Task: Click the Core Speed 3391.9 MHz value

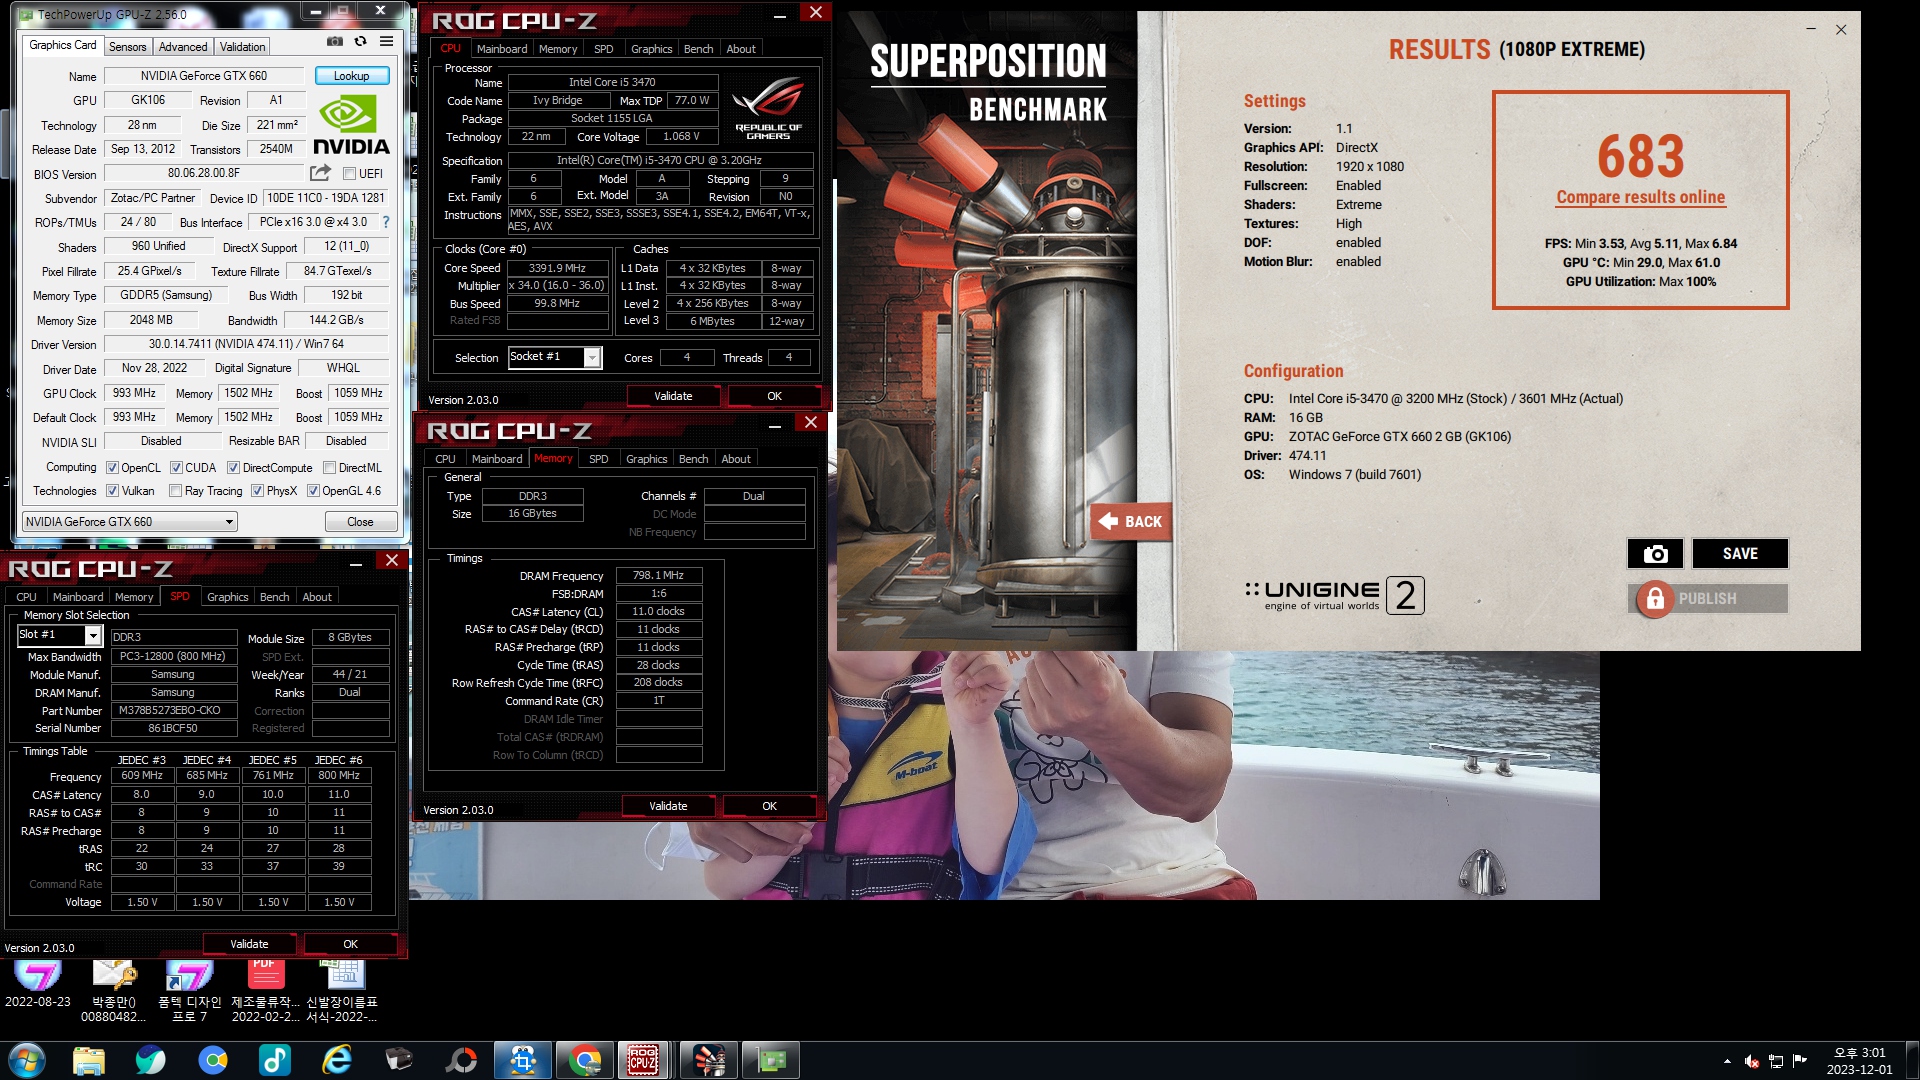Action: click(557, 268)
